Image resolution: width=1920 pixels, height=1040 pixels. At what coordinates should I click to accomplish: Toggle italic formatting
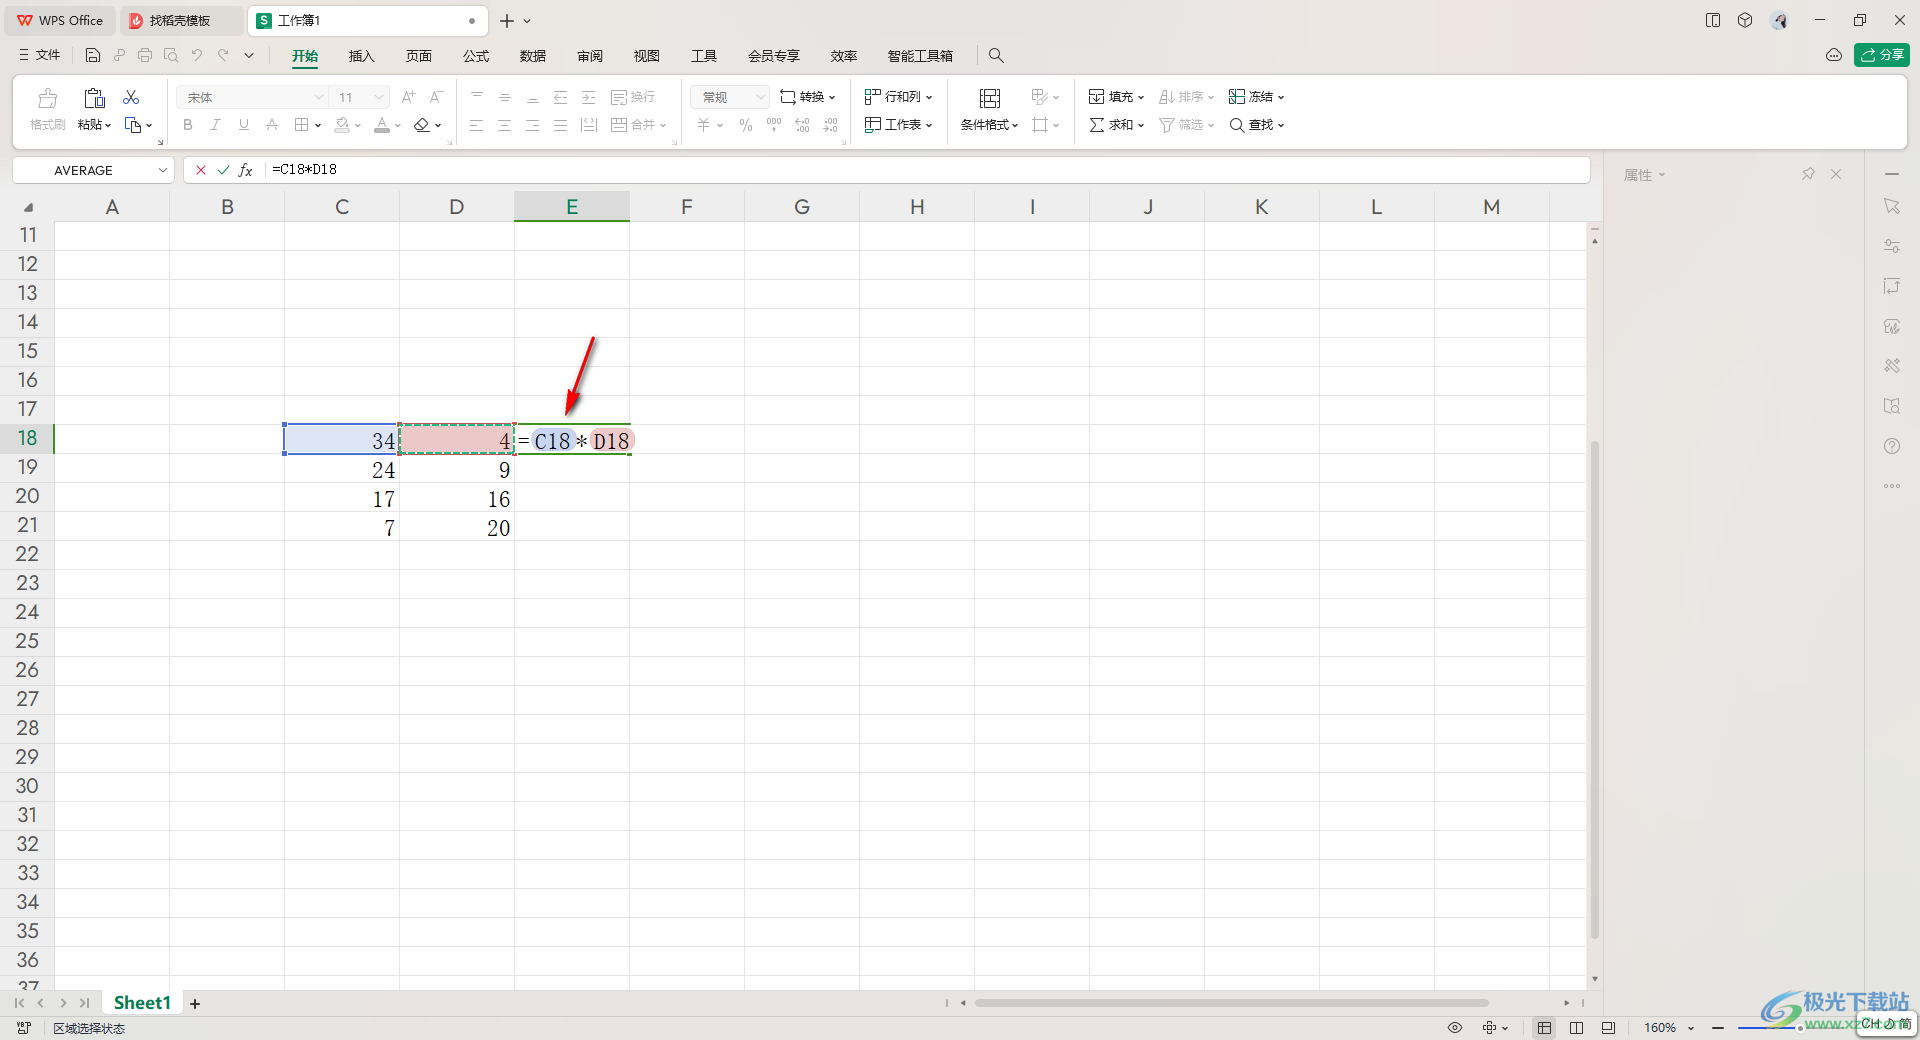point(216,125)
